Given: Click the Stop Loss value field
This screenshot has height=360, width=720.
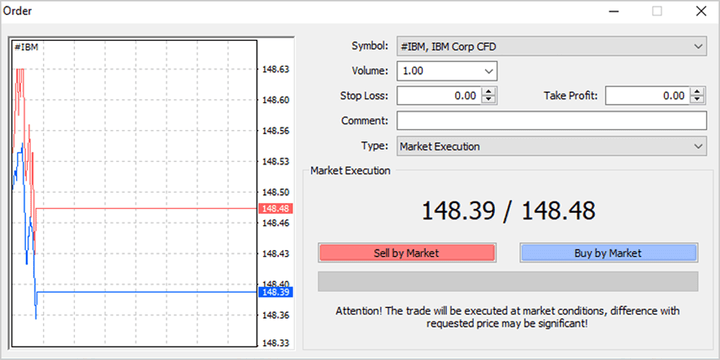Looking at the screenshot, I should tap(439, 96).
